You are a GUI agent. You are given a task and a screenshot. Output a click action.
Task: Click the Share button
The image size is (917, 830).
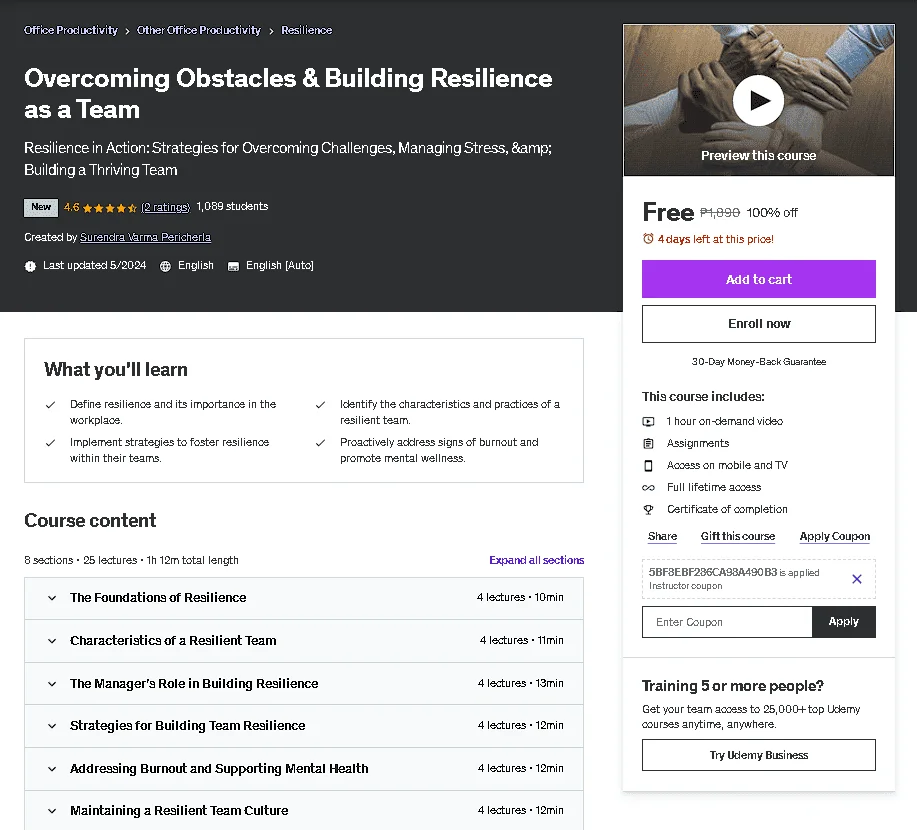click(x=662, y=536)
